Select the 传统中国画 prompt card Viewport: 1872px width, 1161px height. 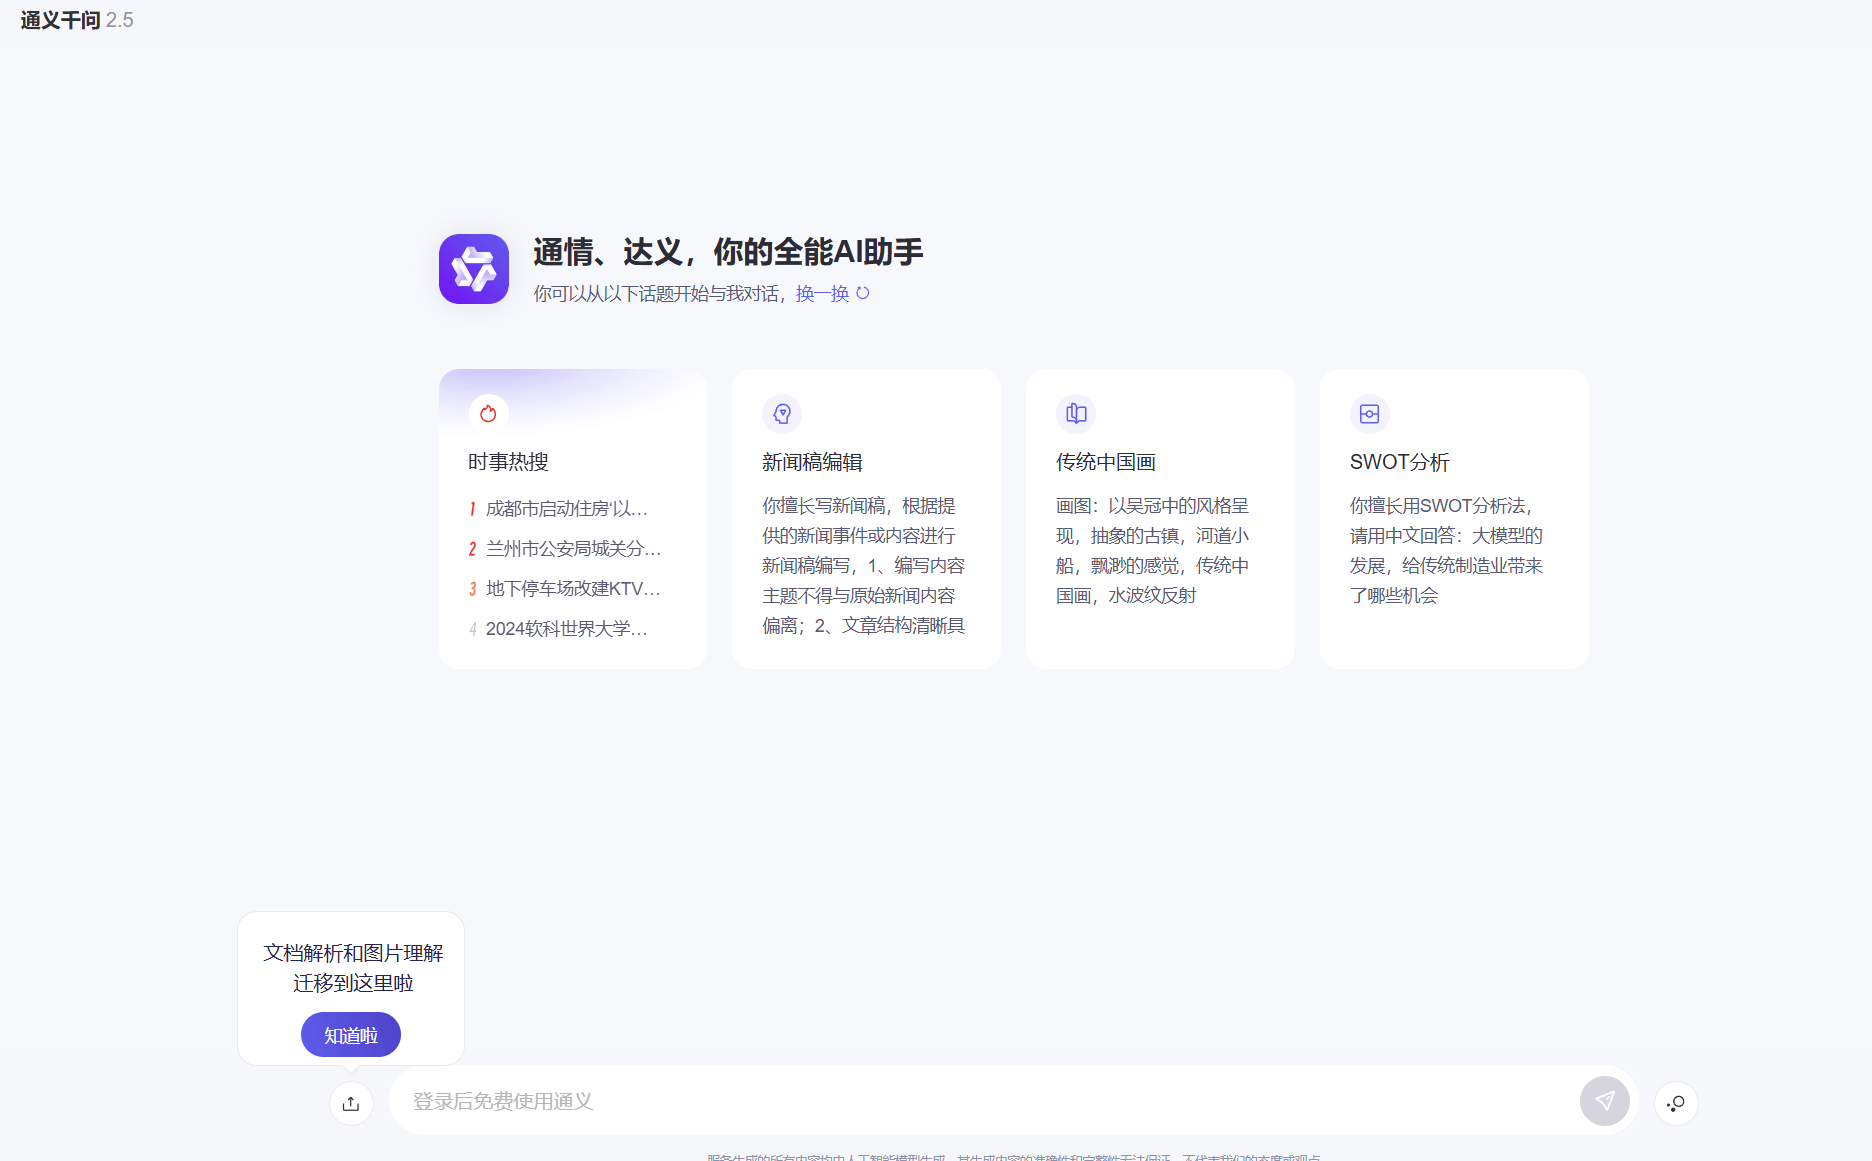tap(1160, 519)
